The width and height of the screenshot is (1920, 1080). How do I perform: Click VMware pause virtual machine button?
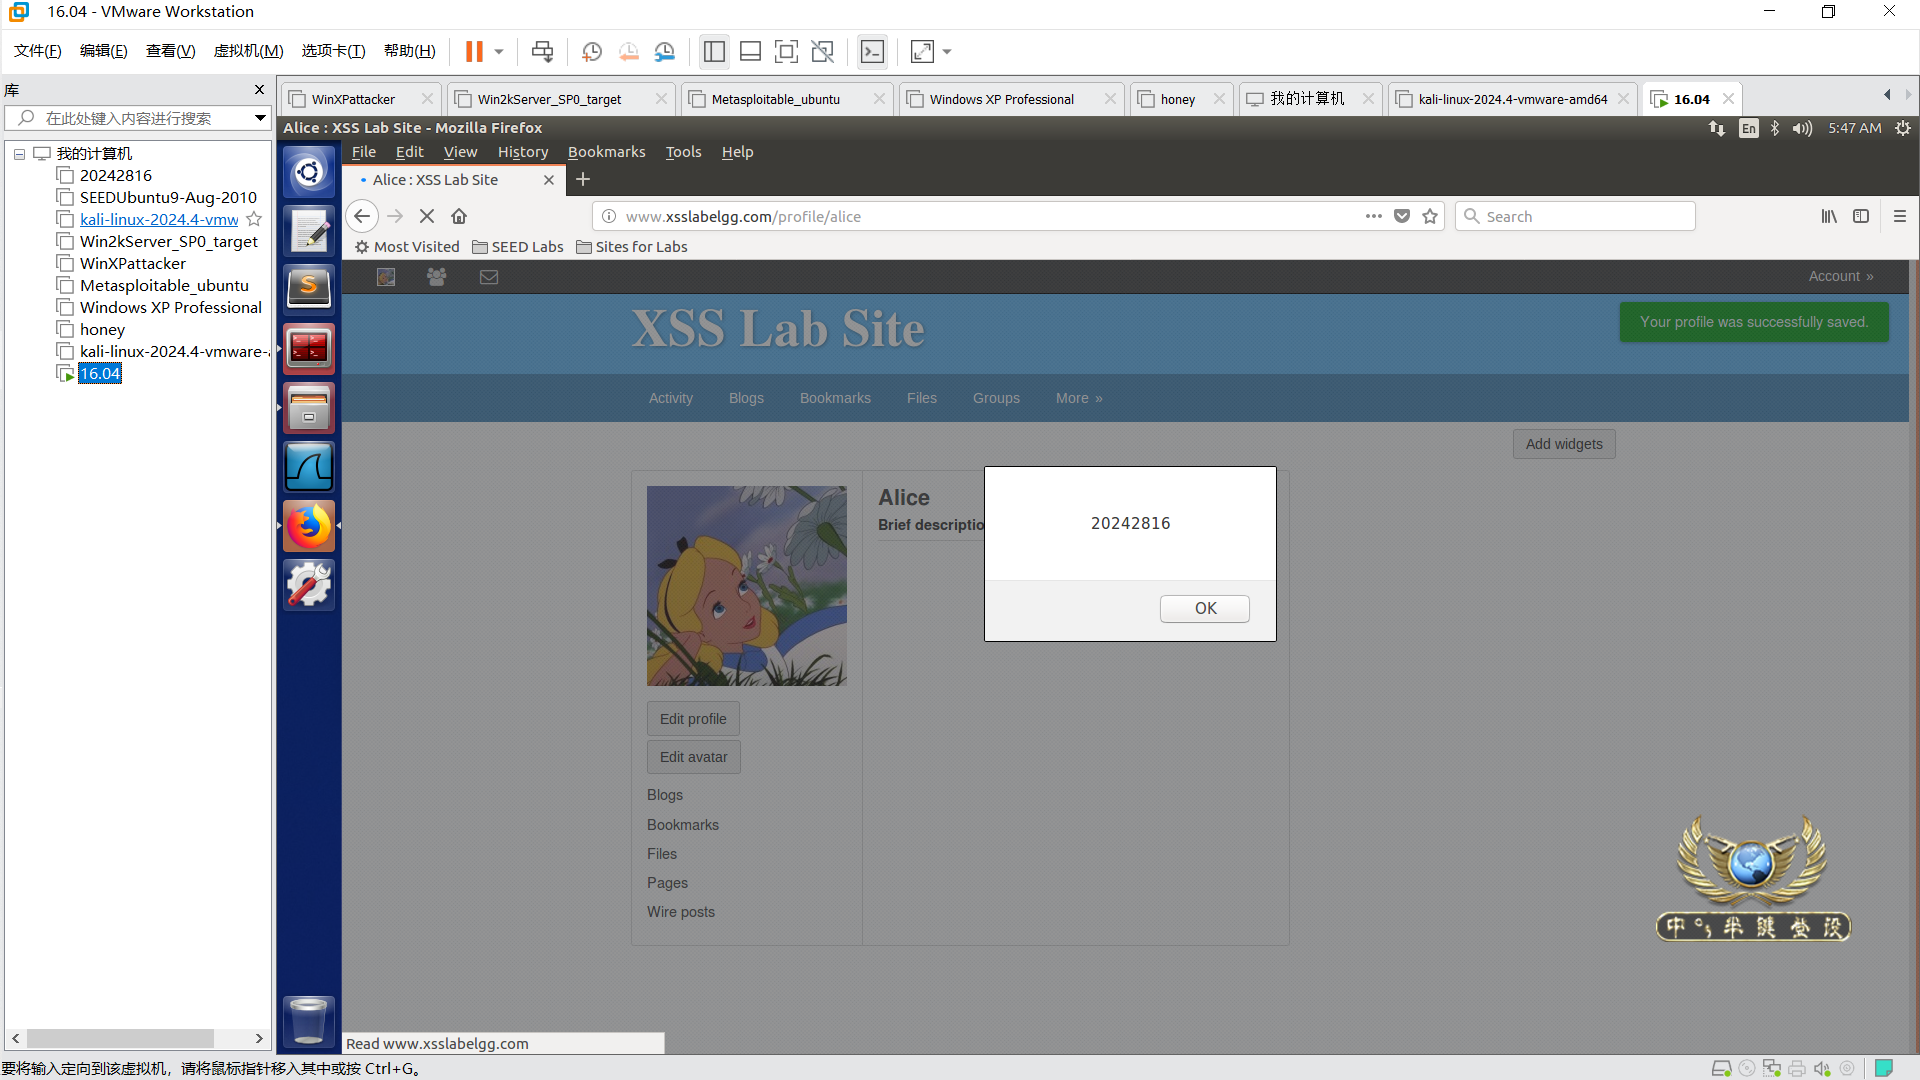point(474,51)
